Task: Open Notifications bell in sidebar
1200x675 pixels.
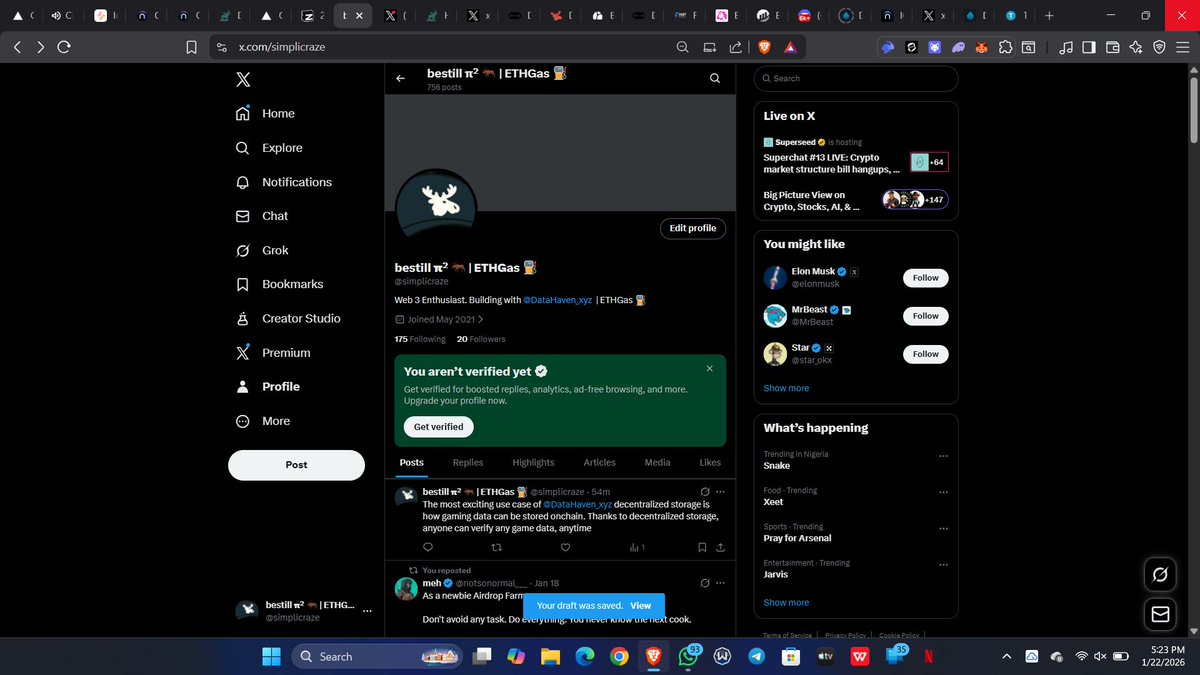Action: tap(283, 182)
